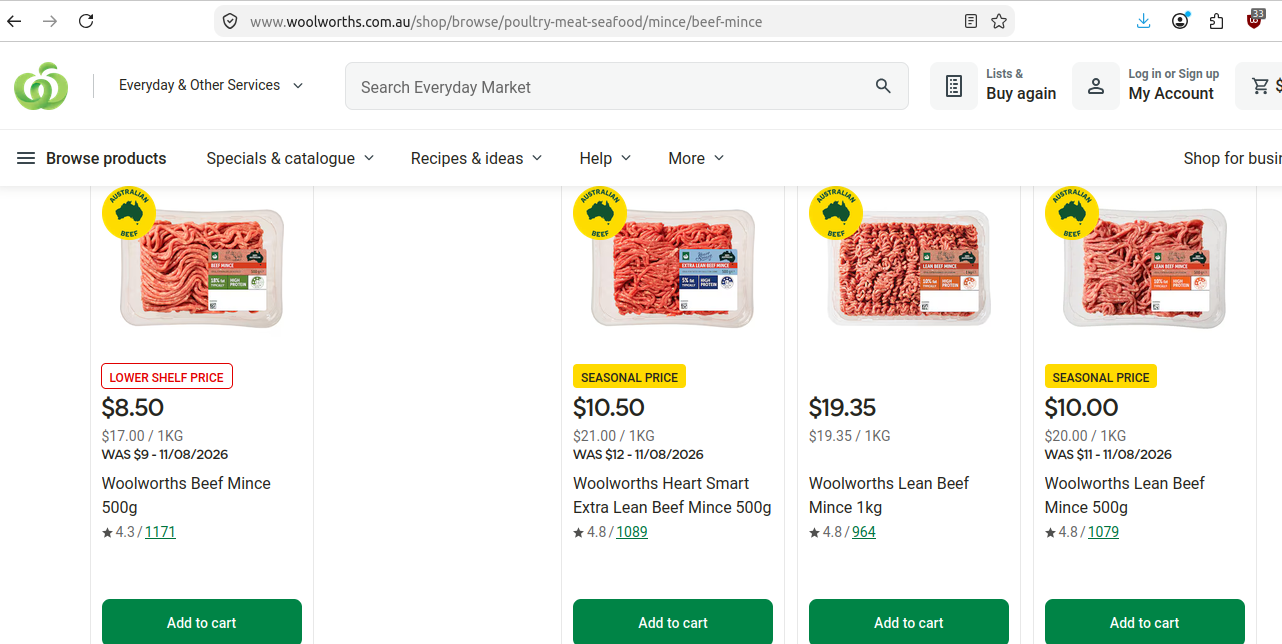Add Woolworths Beef Mince 500g to cart
The height and width of the screenshot is (644, 1282).
pos(202,622)
